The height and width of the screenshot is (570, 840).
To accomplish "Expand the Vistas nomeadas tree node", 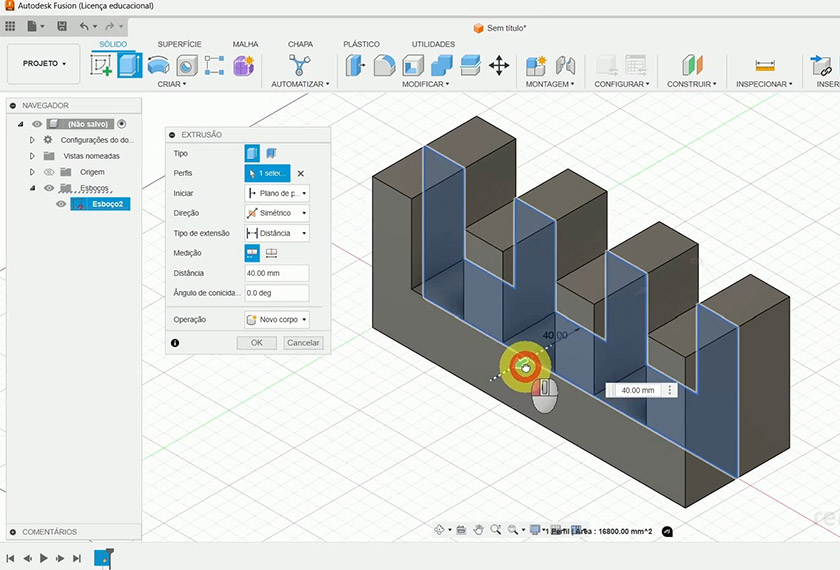I will click(33, 156).
